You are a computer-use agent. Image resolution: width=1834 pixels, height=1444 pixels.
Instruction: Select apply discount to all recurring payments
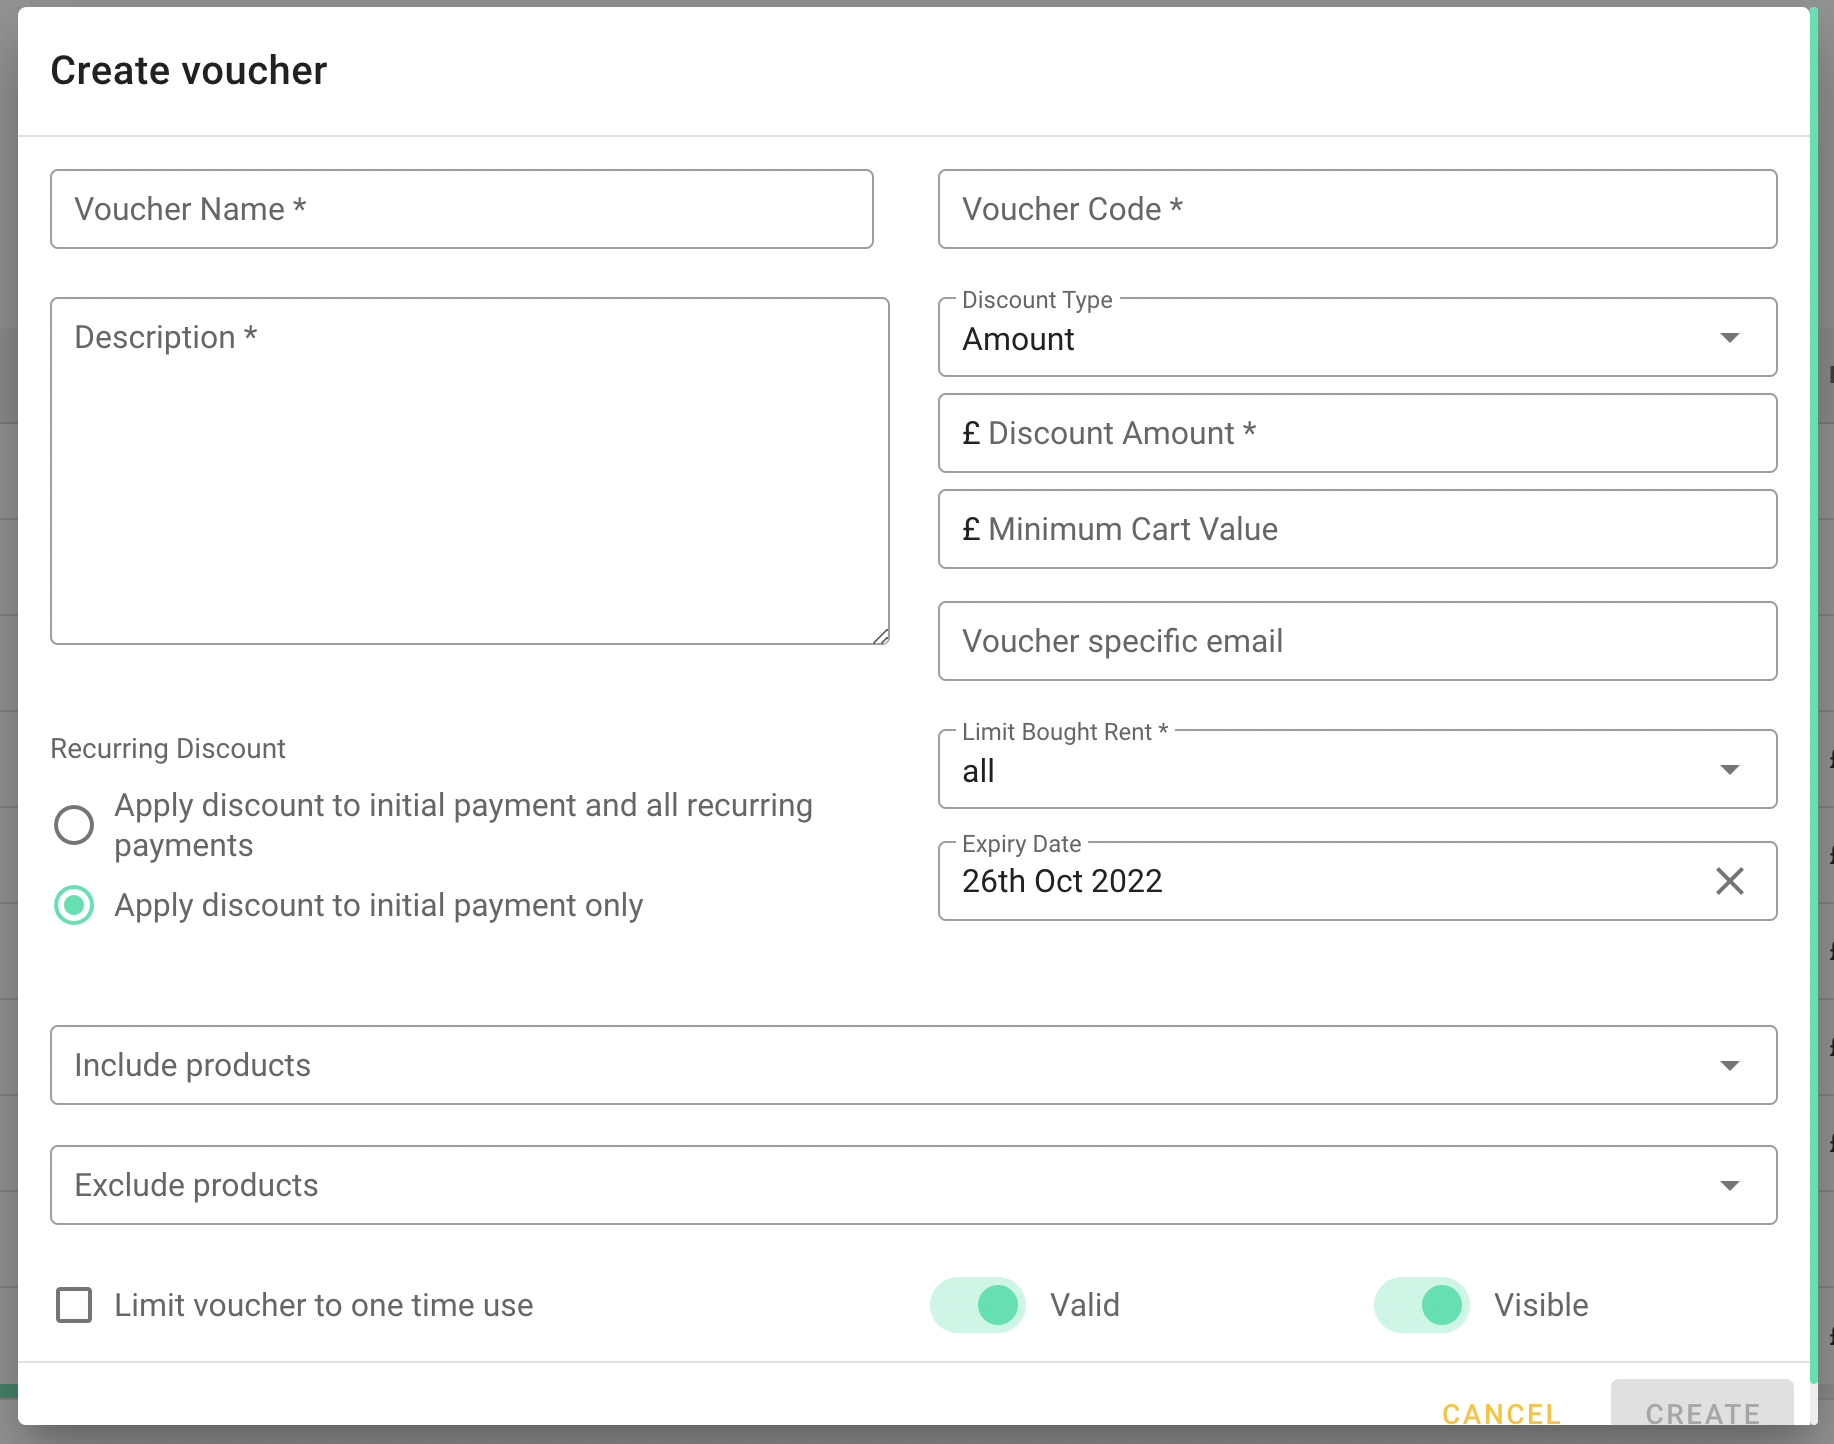pos(74,825)
